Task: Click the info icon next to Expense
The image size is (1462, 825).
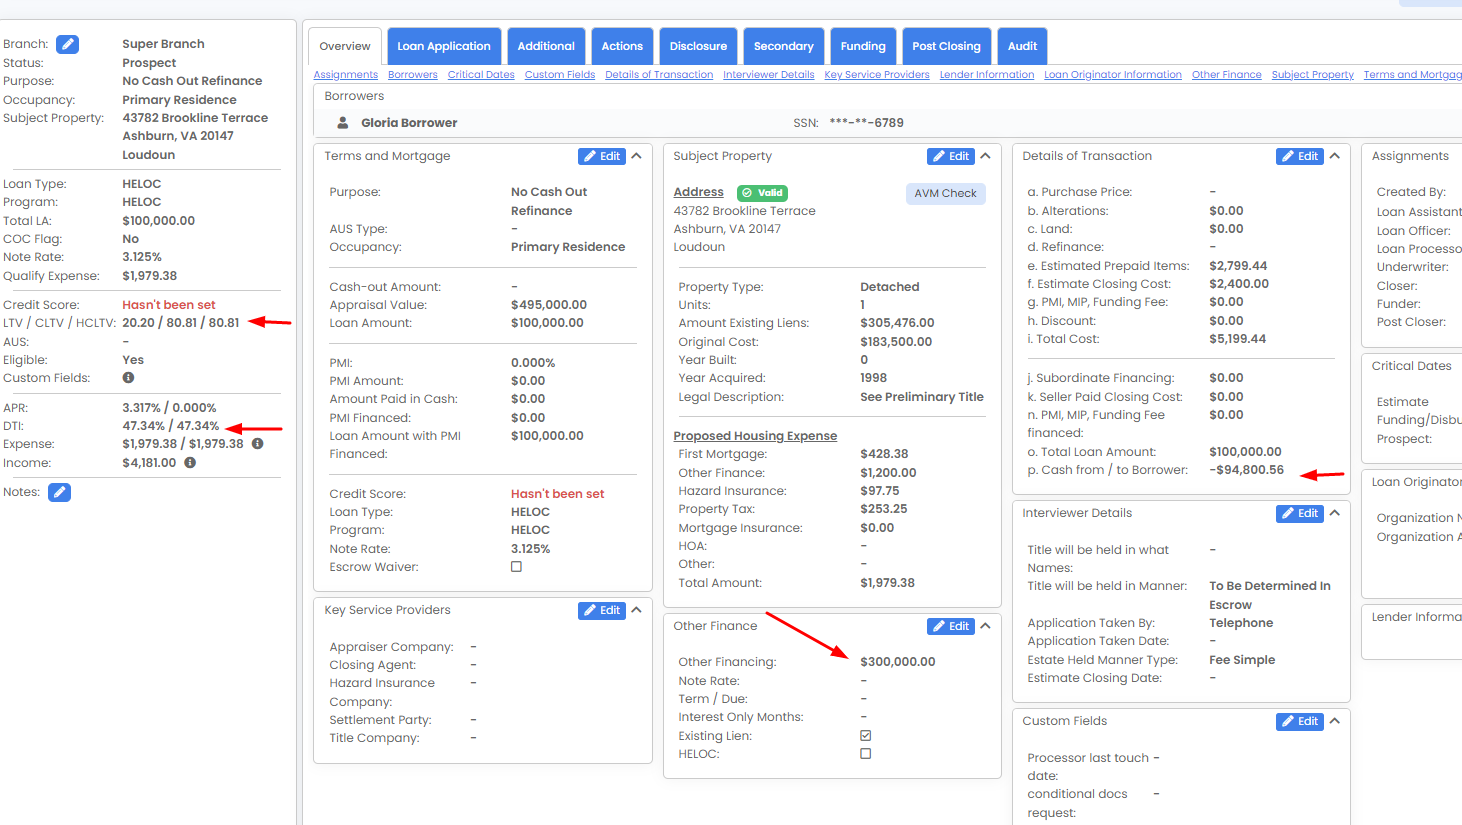Action: (x=257, y=444)
